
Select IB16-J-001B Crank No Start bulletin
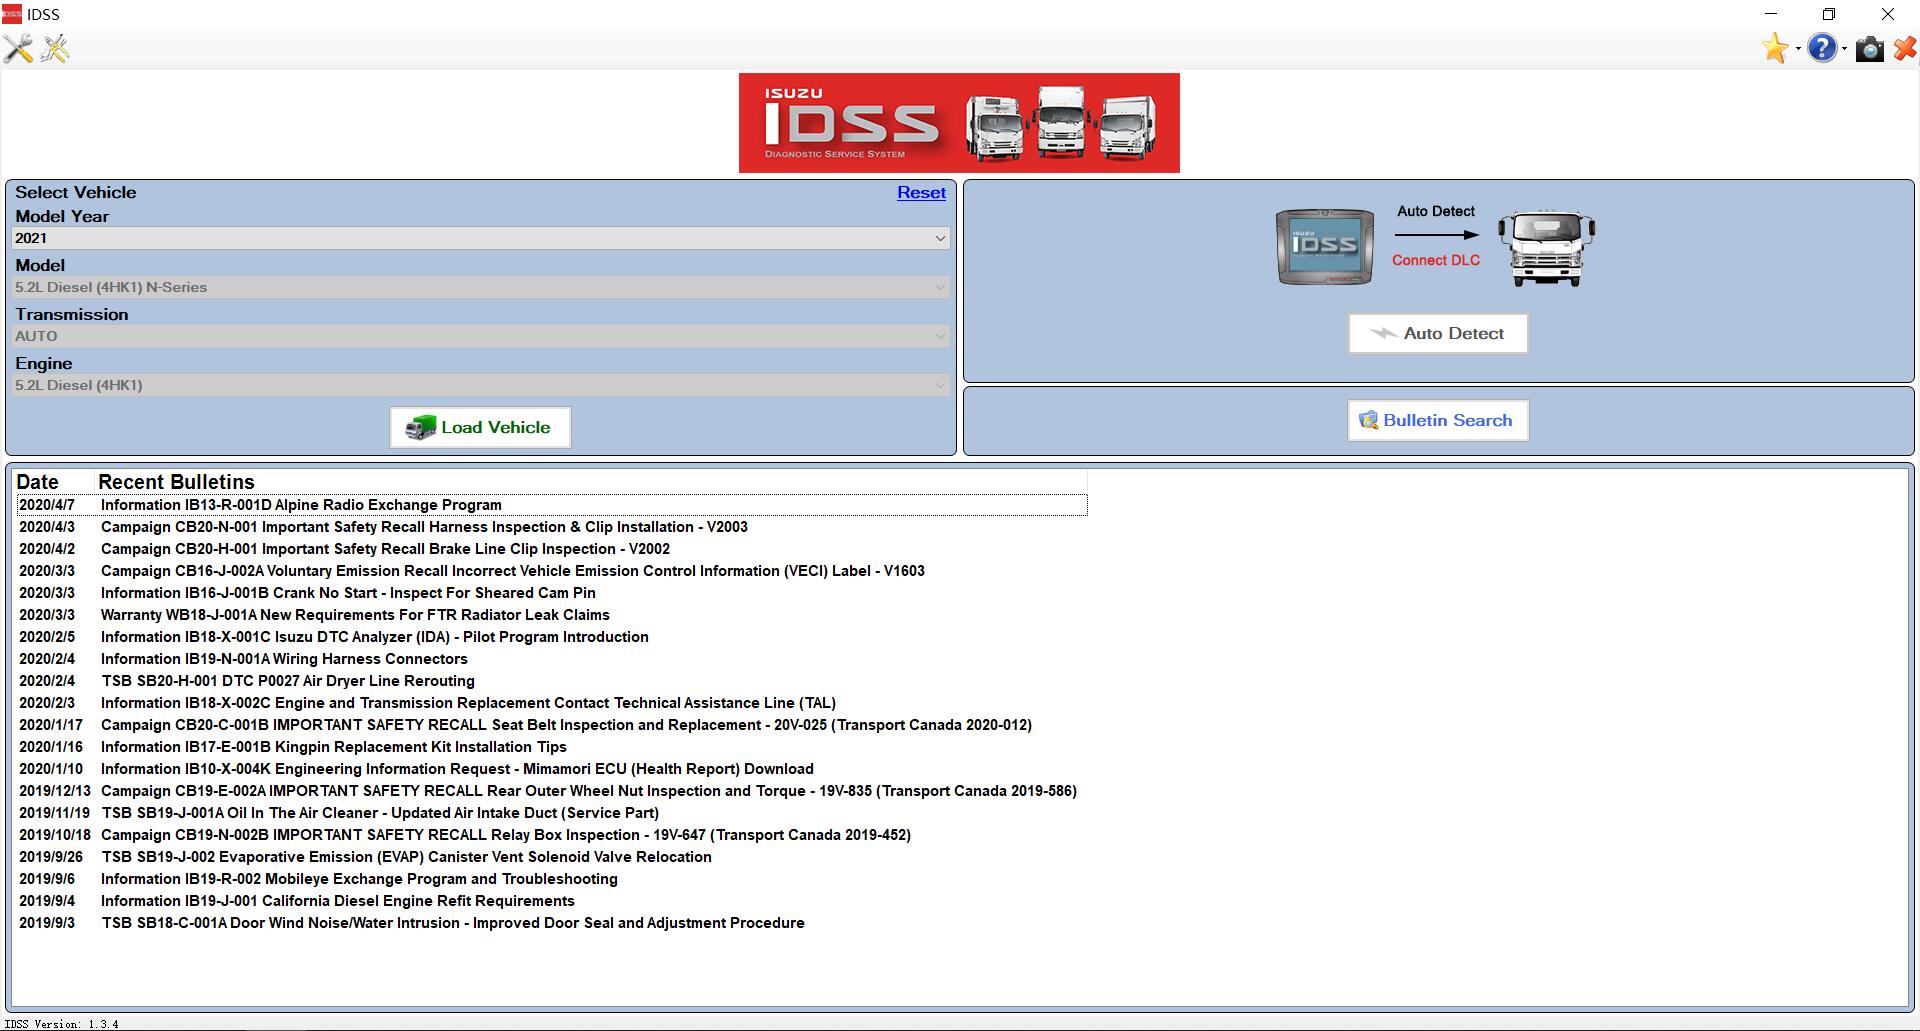[552, 593]
